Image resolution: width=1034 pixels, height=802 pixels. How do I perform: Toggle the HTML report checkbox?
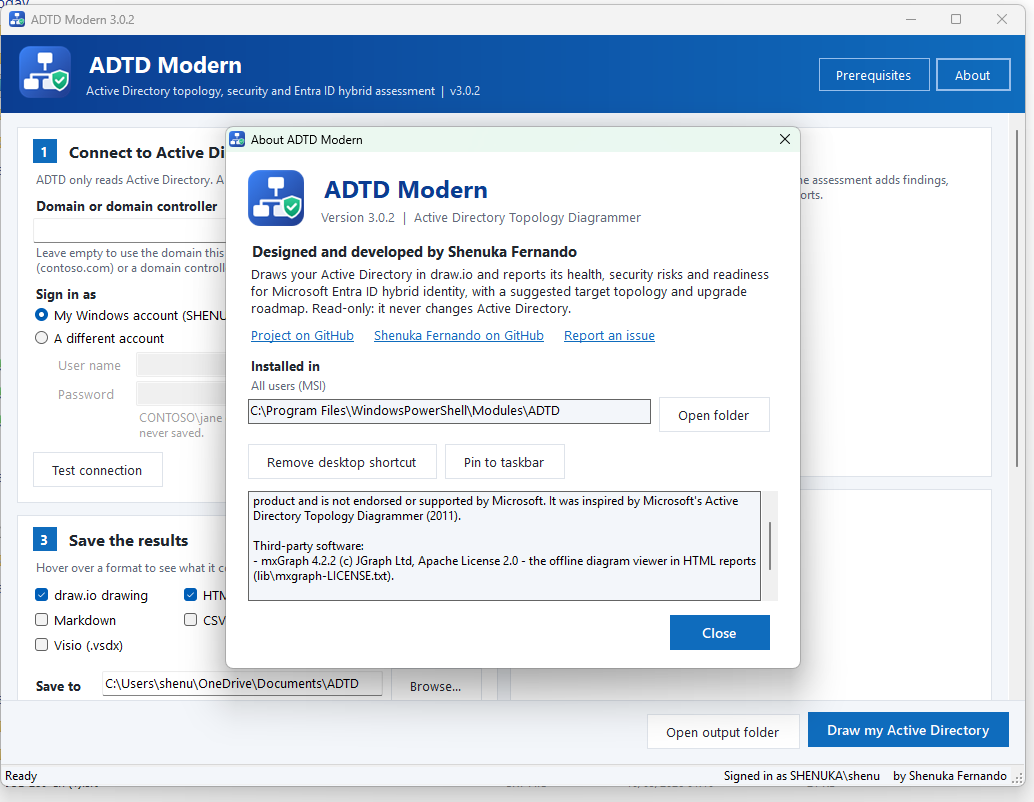click(x=191, y=595)
